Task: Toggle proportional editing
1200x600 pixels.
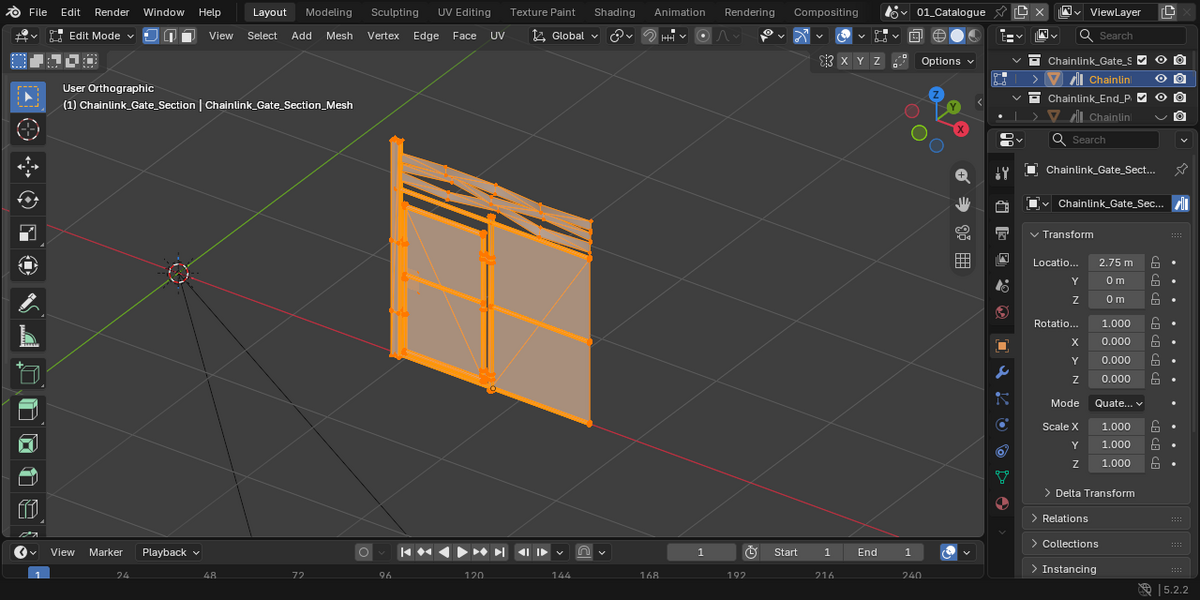Action: click(x=703, y=35)
